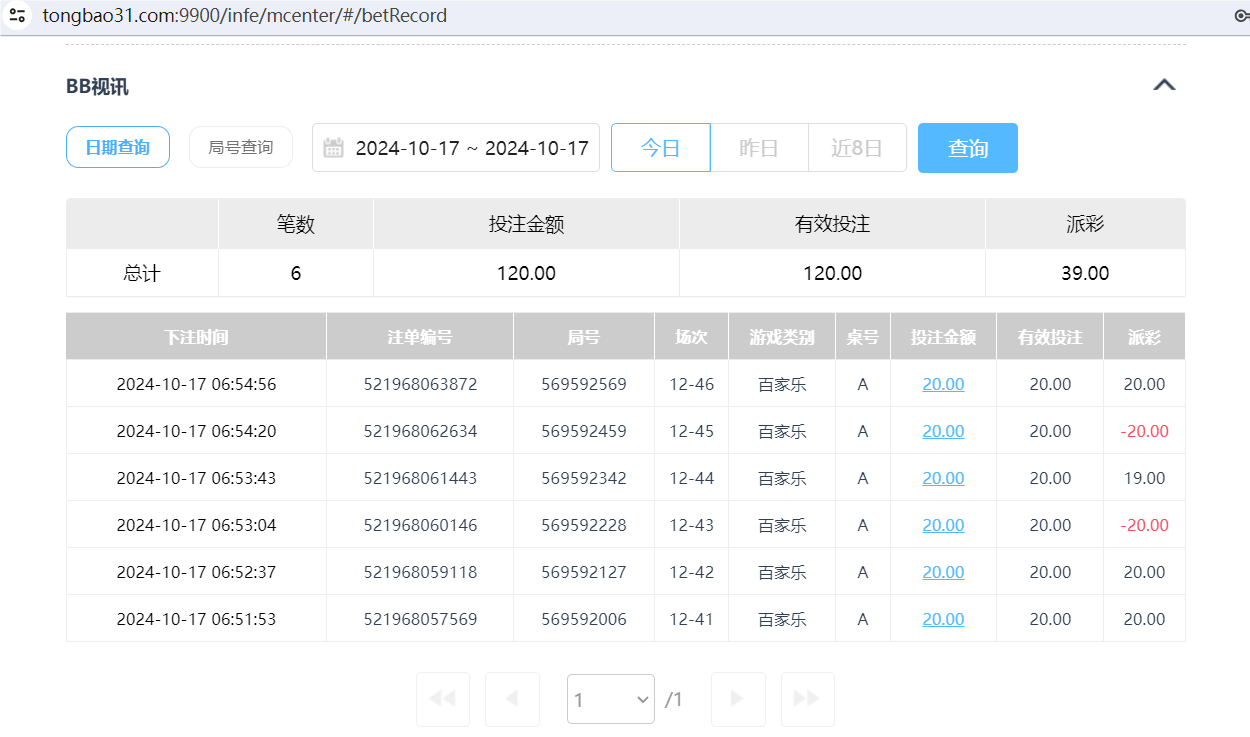Select the 日期查询 mode tab

117,146
